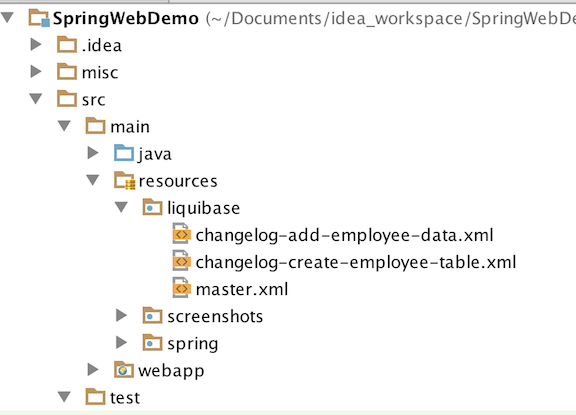Click the changelog-add-employee-data.xml file icon
The height and width of the screenshot is (415, 576).
coord(181,234)
